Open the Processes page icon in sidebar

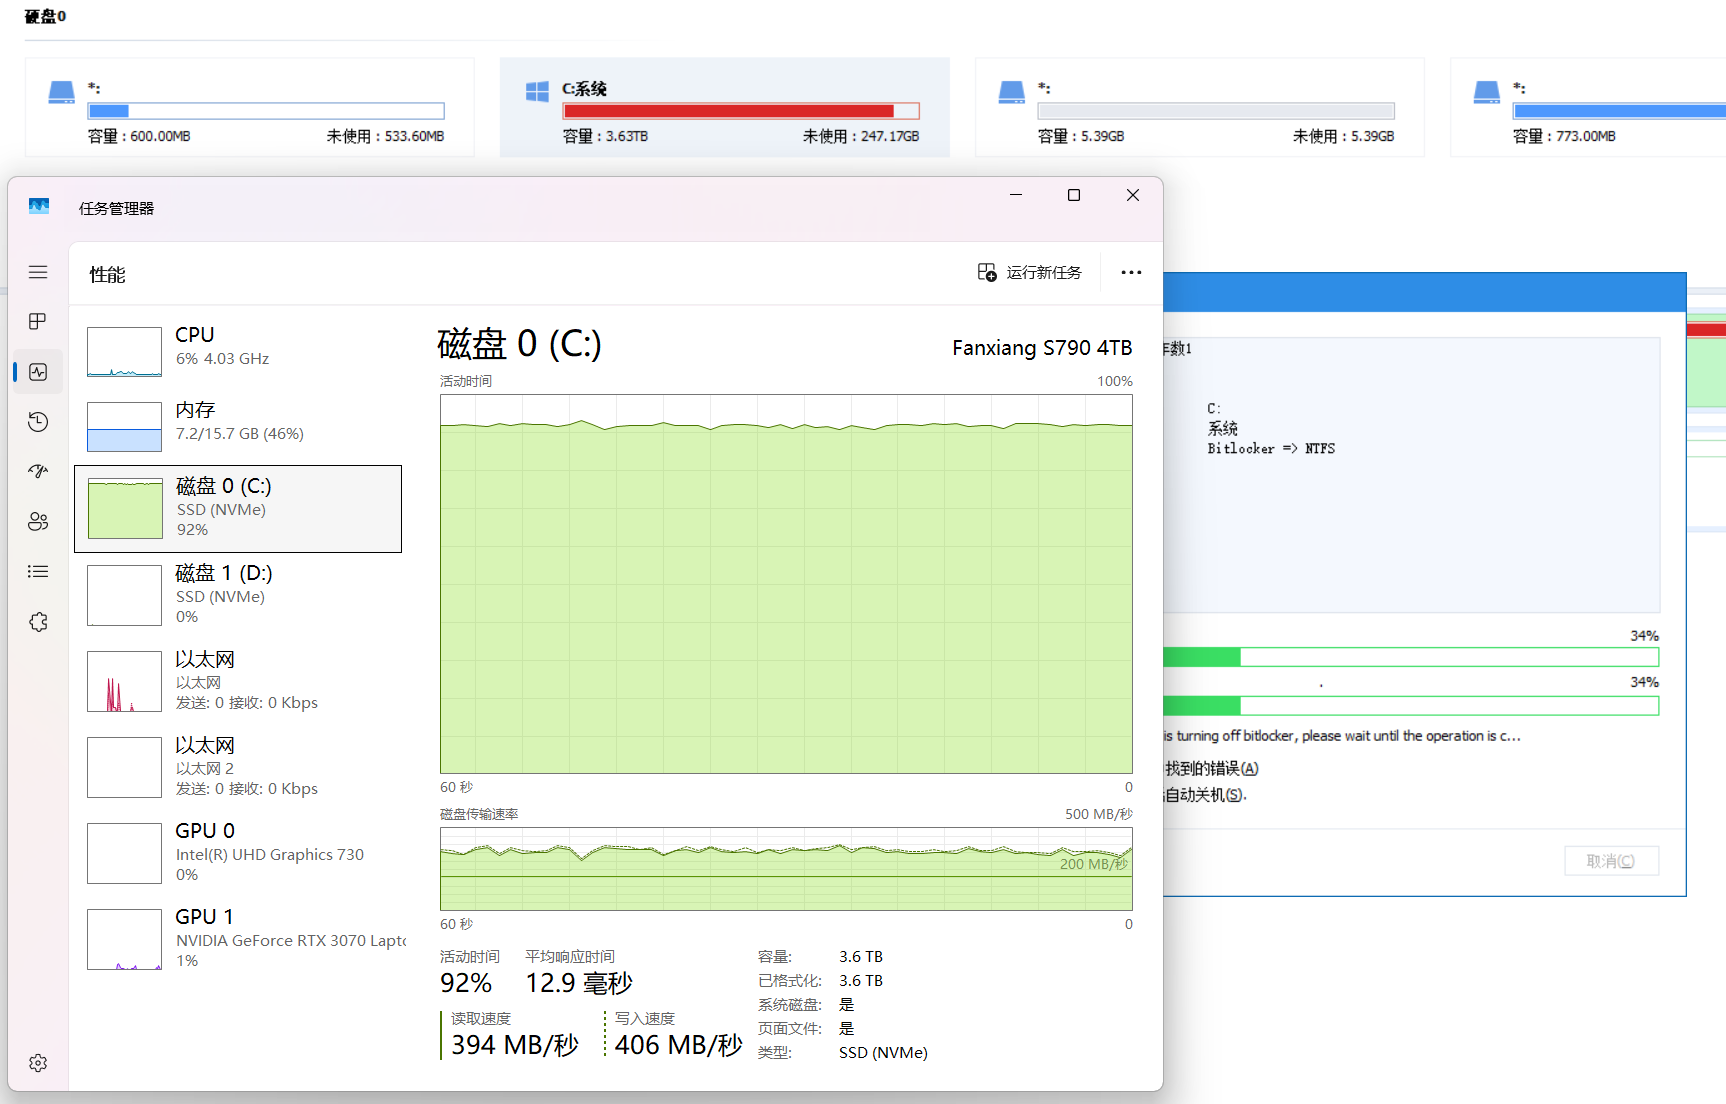(x=38, y=322)
